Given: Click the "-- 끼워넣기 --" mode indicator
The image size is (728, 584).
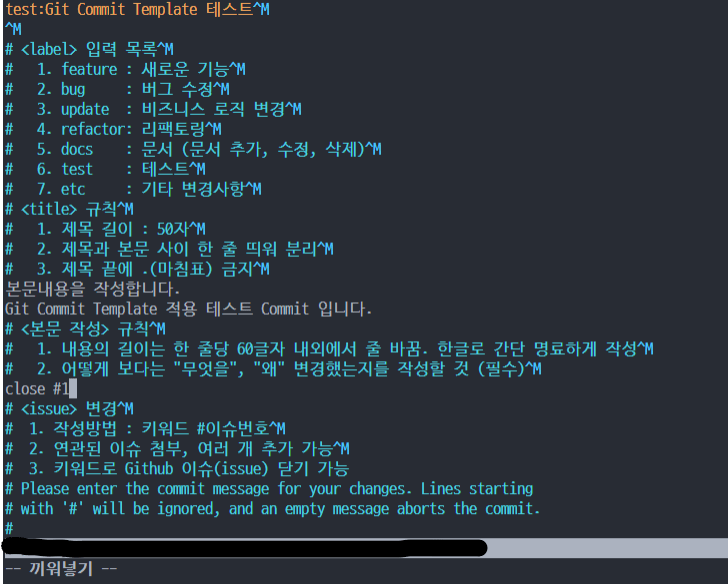Looking at the screenshot, I should pos(61,569).
